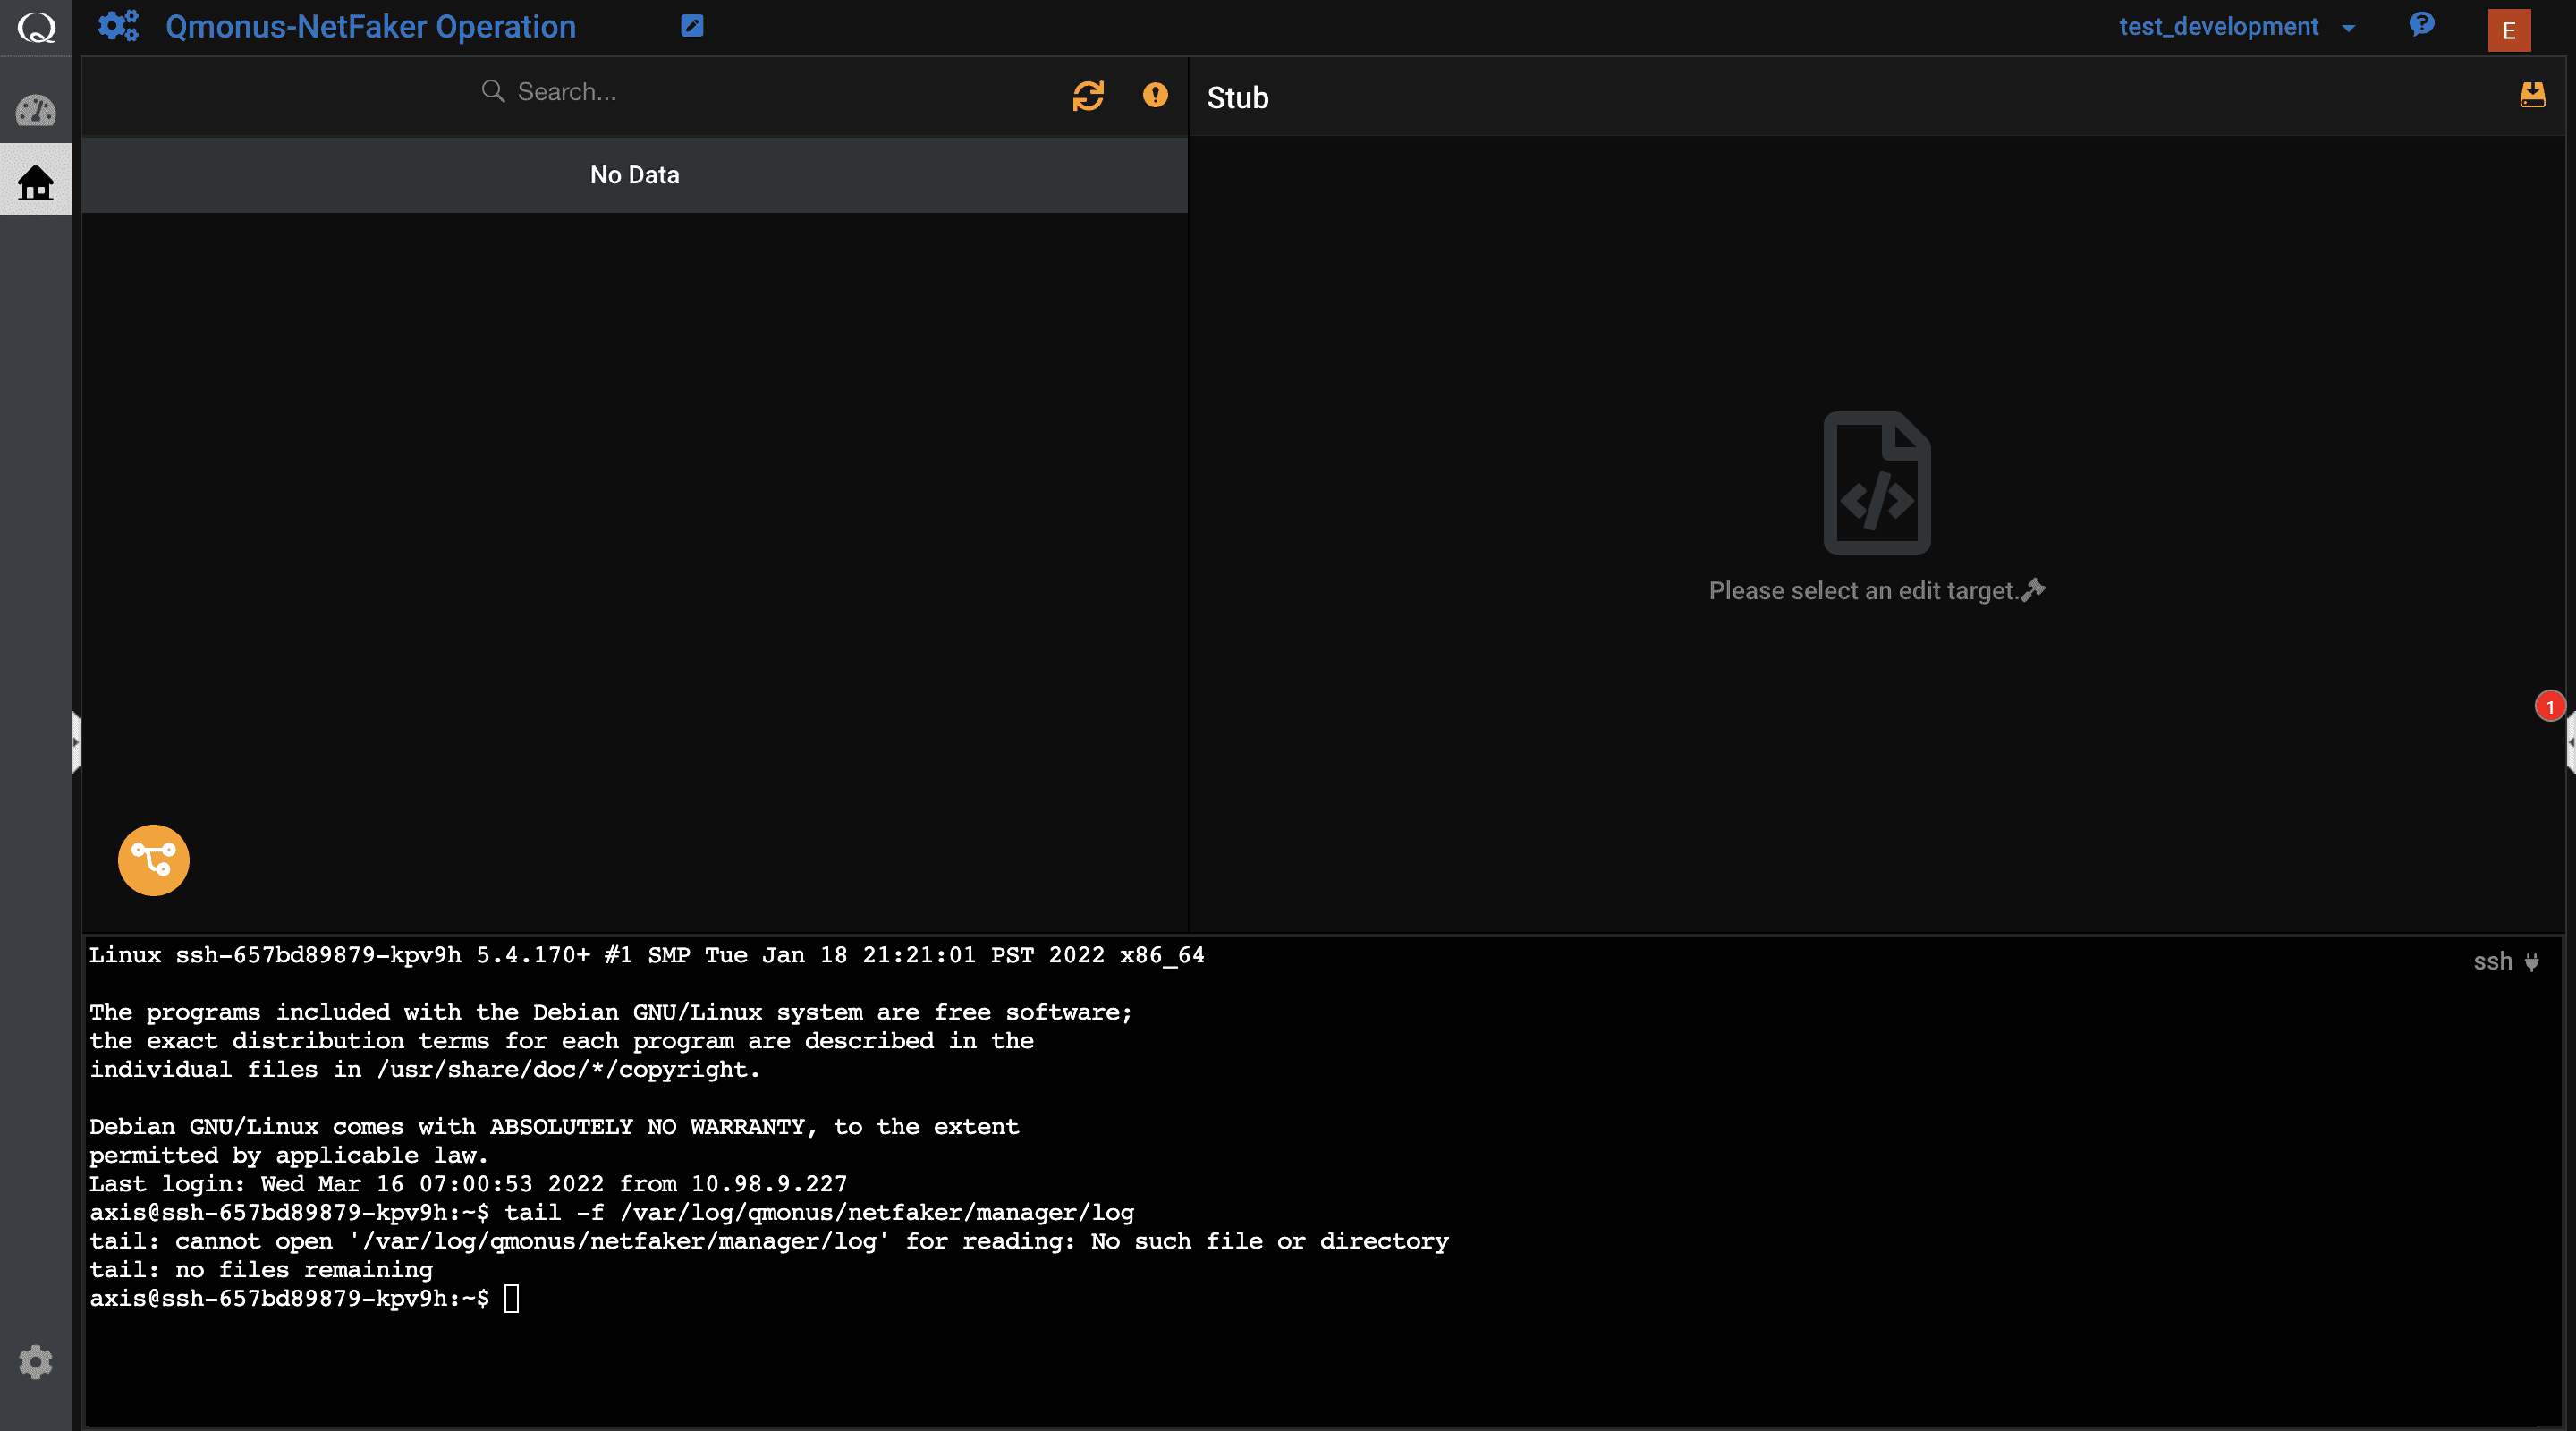Expand the right side panel handle

tap(2570, 741)
